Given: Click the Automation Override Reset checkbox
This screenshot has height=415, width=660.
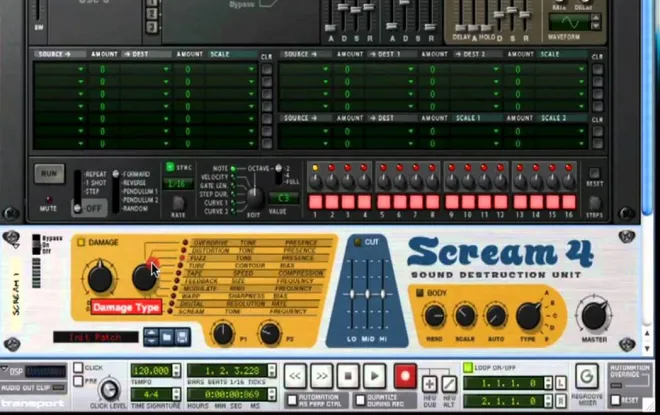Looking at the screenshot, I should click(x=615, y=399).
